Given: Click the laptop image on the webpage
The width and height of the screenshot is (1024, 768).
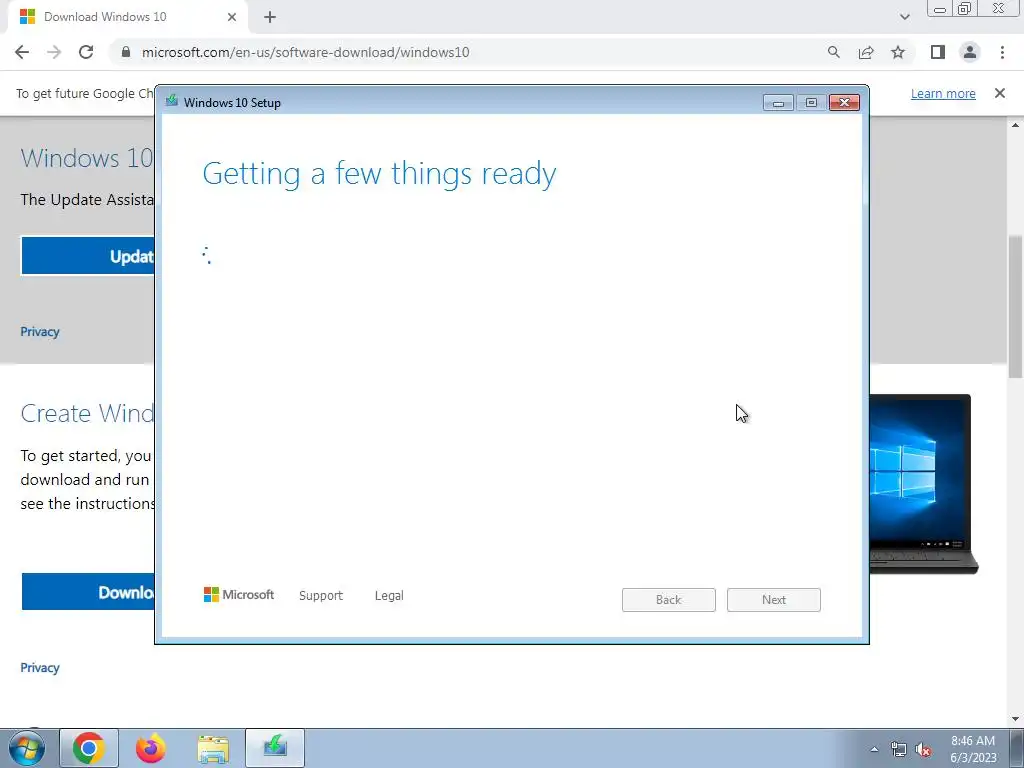Looking at the screenshot, I should pos(923,484).
